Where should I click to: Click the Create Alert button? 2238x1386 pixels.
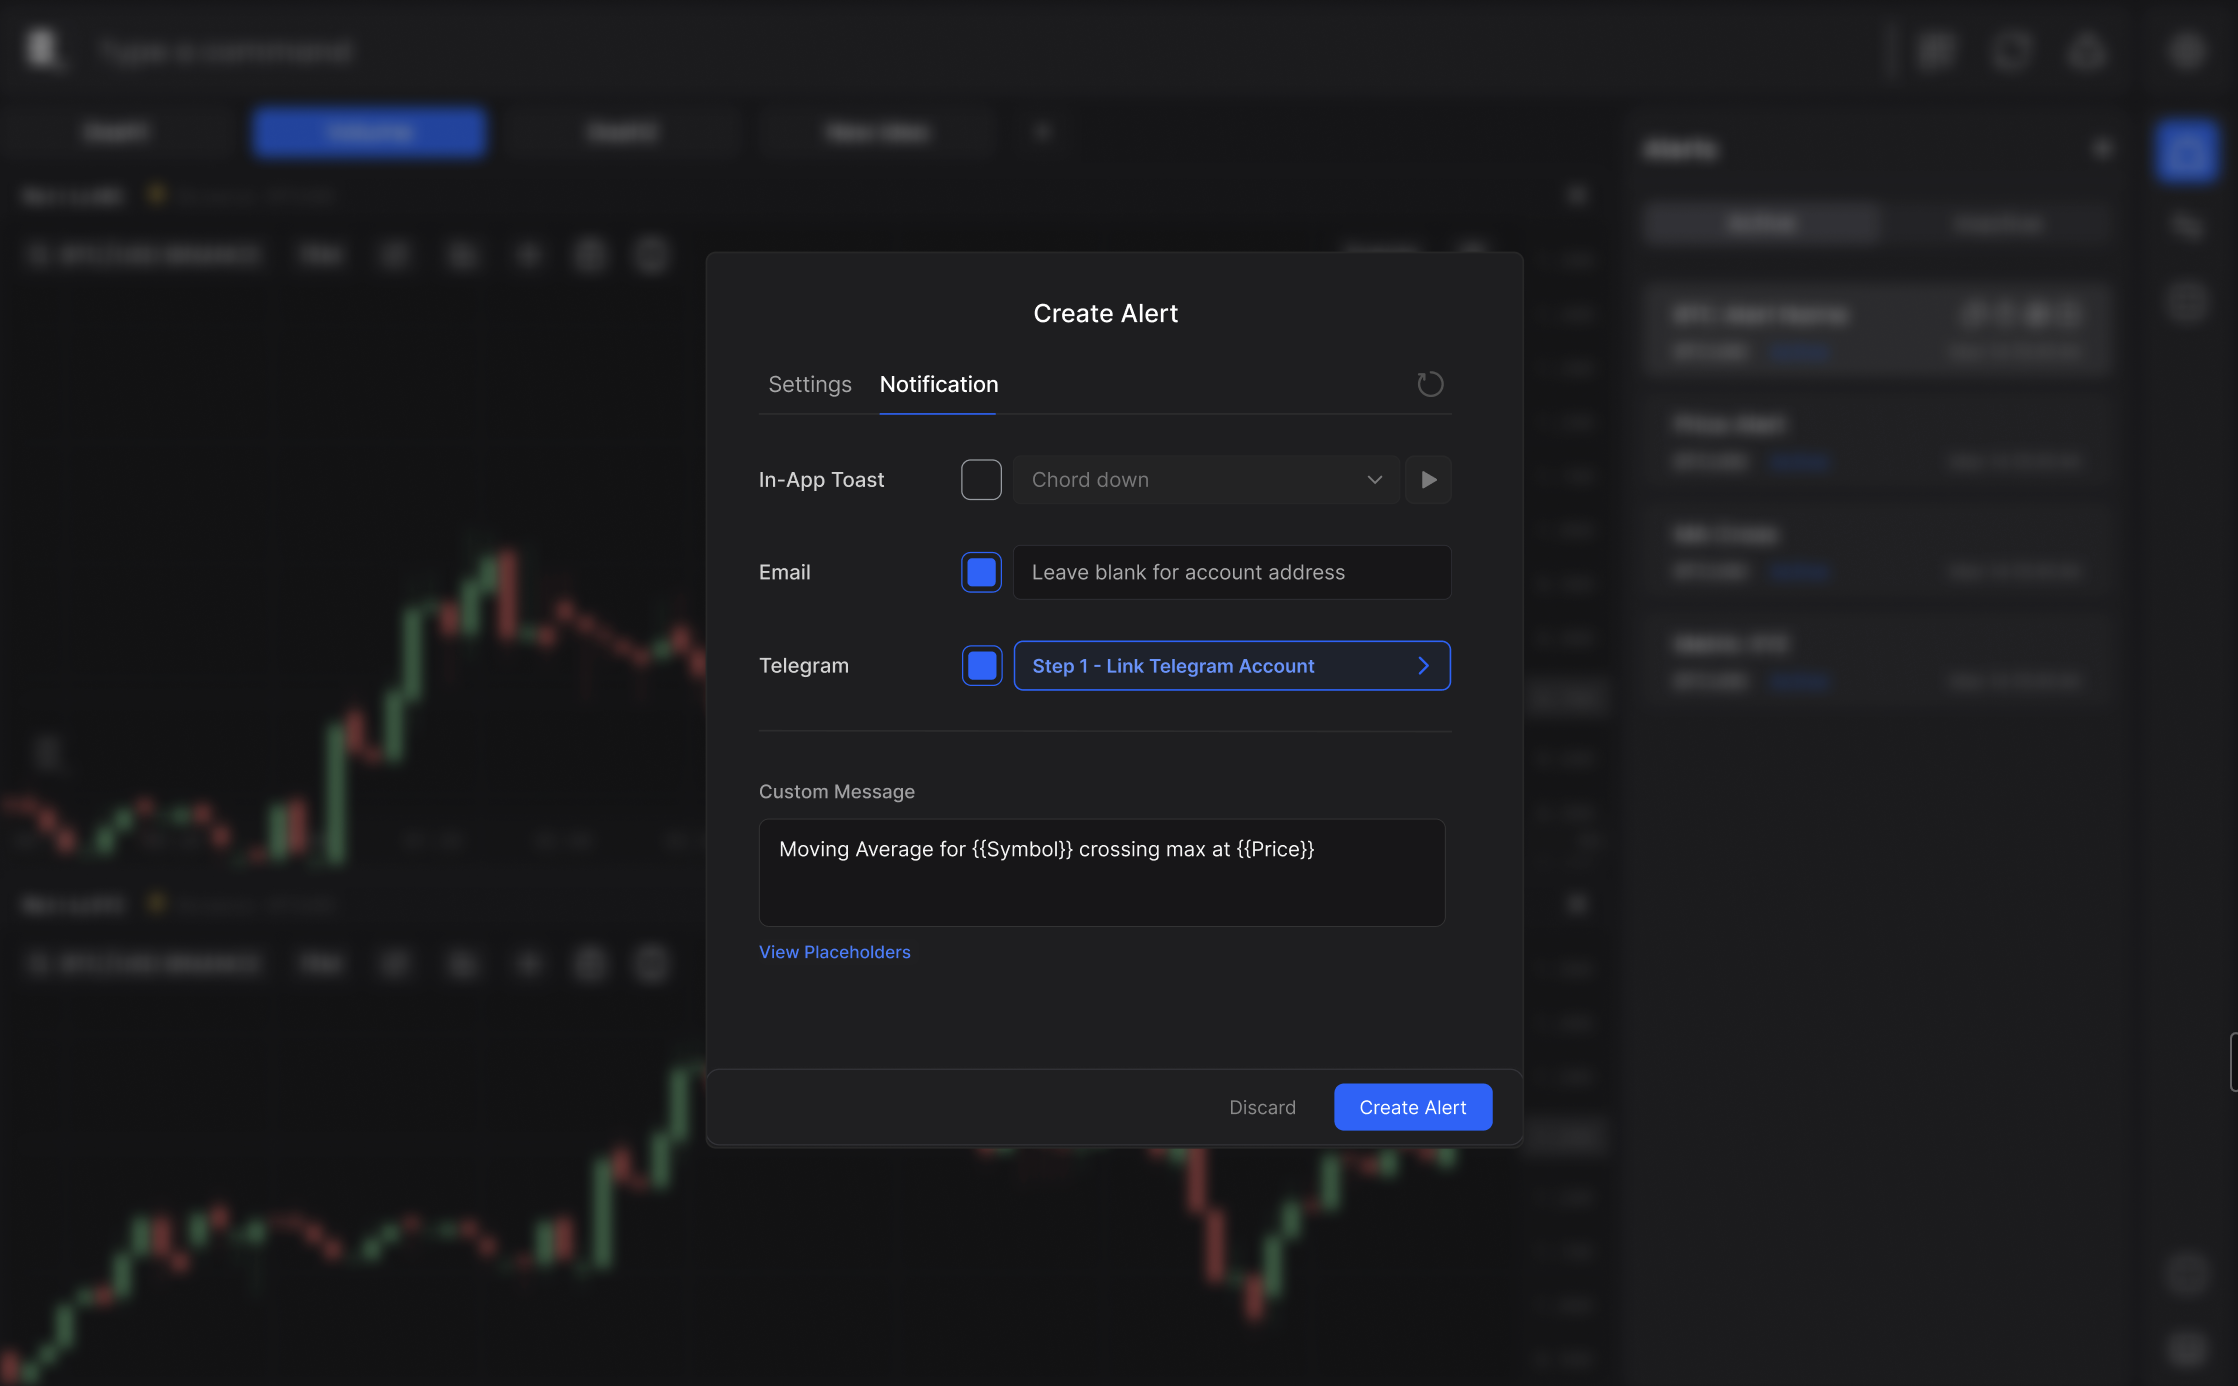coord(1412,1106)
